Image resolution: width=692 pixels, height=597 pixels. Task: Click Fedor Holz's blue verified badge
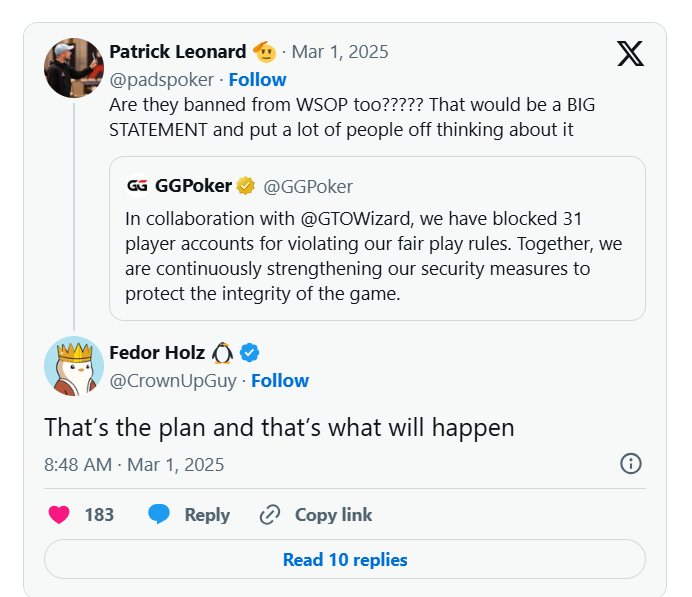pyautogui.click(x=250, y=352)
